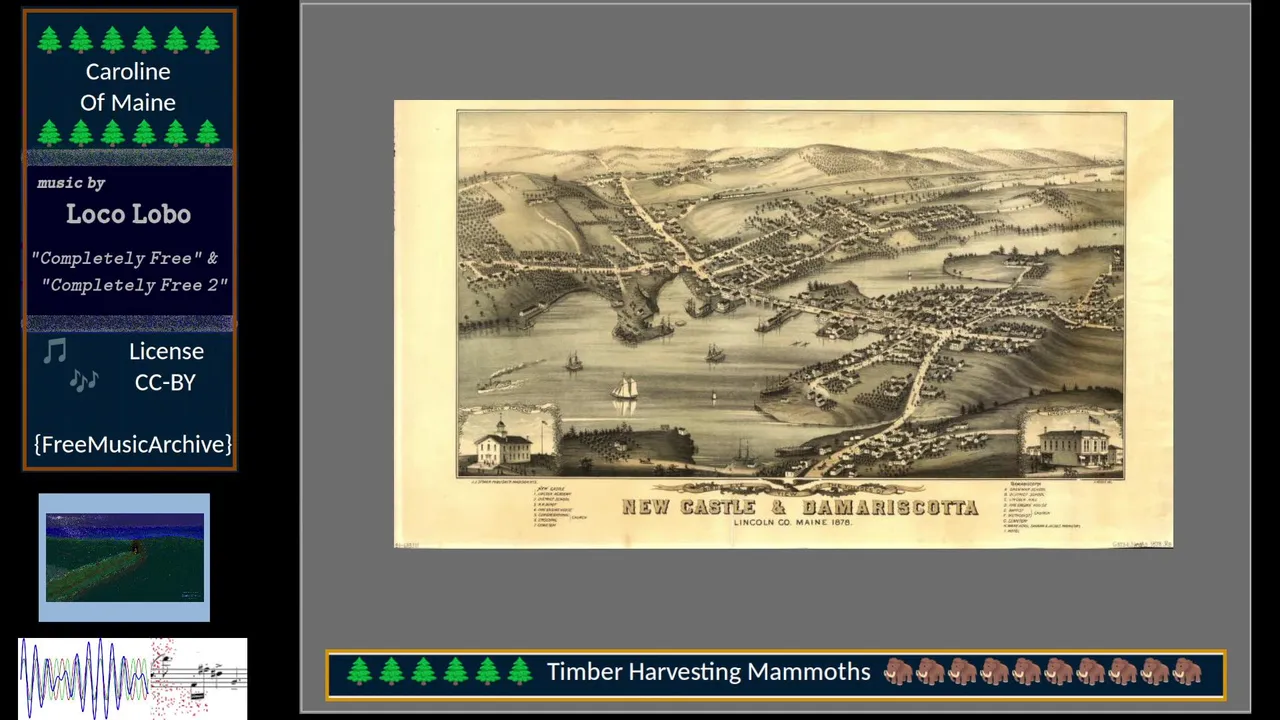Click the 'NEW CASTLE & DAMARISCOTTA' map title
The width and height of the screenshot is (1280, 720).
click(800, 508)
